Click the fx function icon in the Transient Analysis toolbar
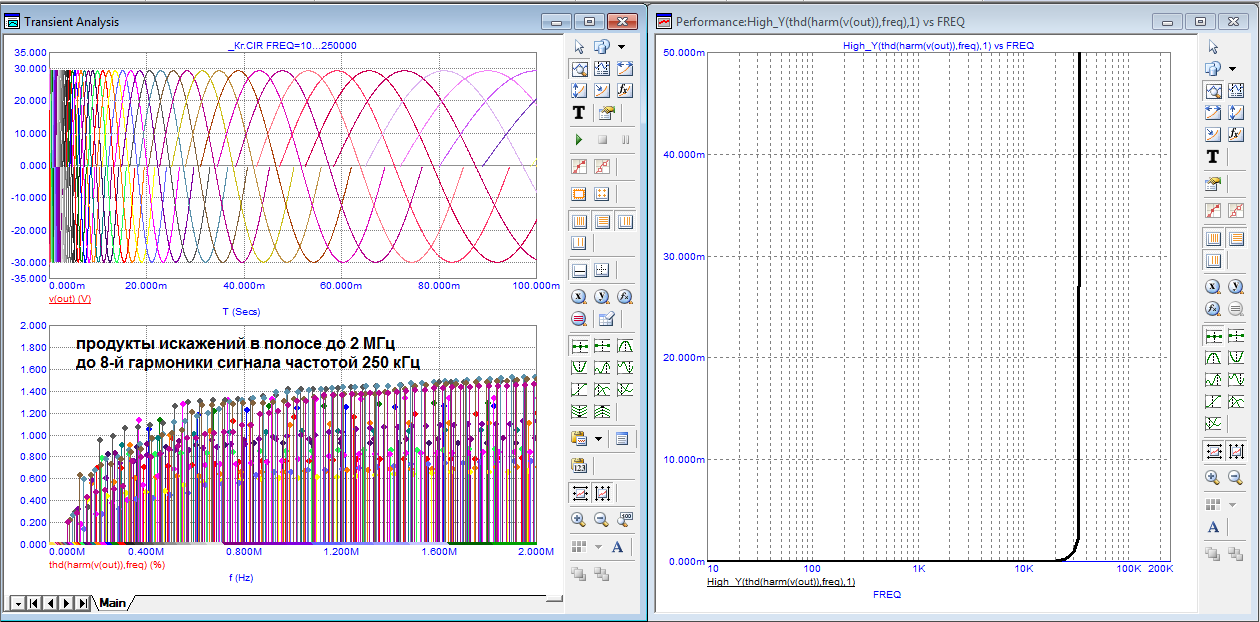 point(625,90)
